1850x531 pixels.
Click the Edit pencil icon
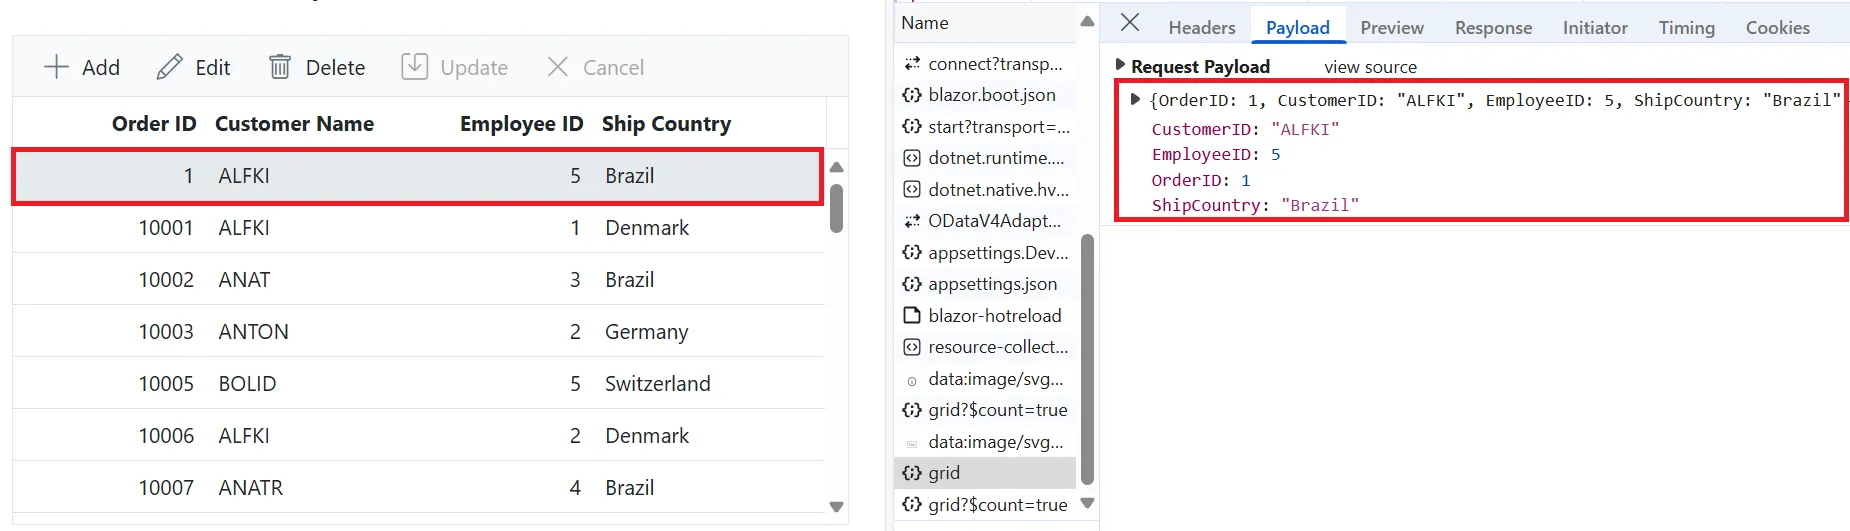170,67
